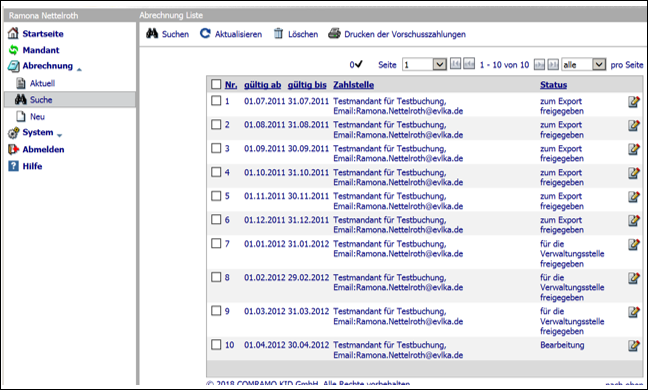
Task: Click the Suchen binoculars toolbar icon
Action: (152, 33)
